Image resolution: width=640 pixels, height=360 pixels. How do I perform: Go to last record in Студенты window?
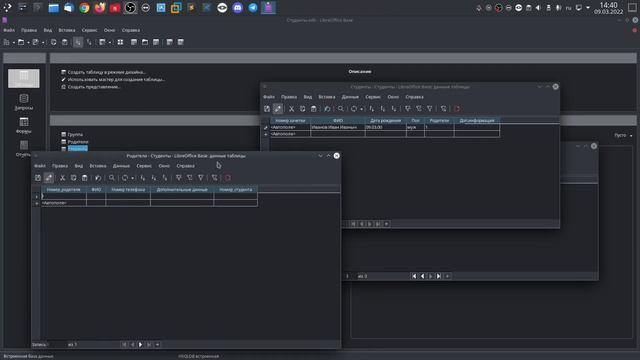[378, 224]
